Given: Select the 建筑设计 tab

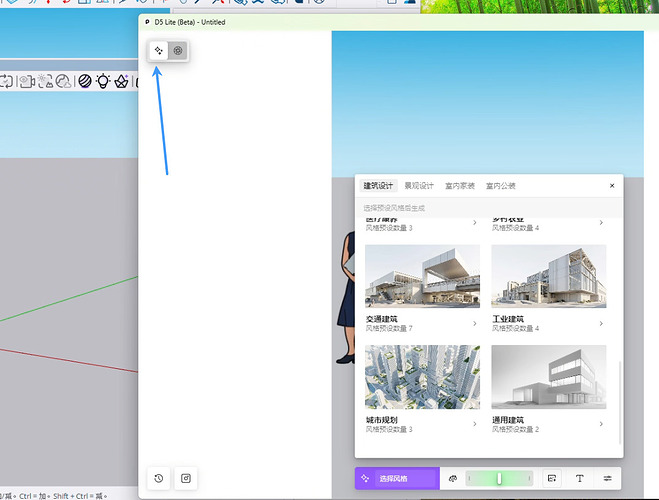Looking at the screenshot, I should 379,186.
